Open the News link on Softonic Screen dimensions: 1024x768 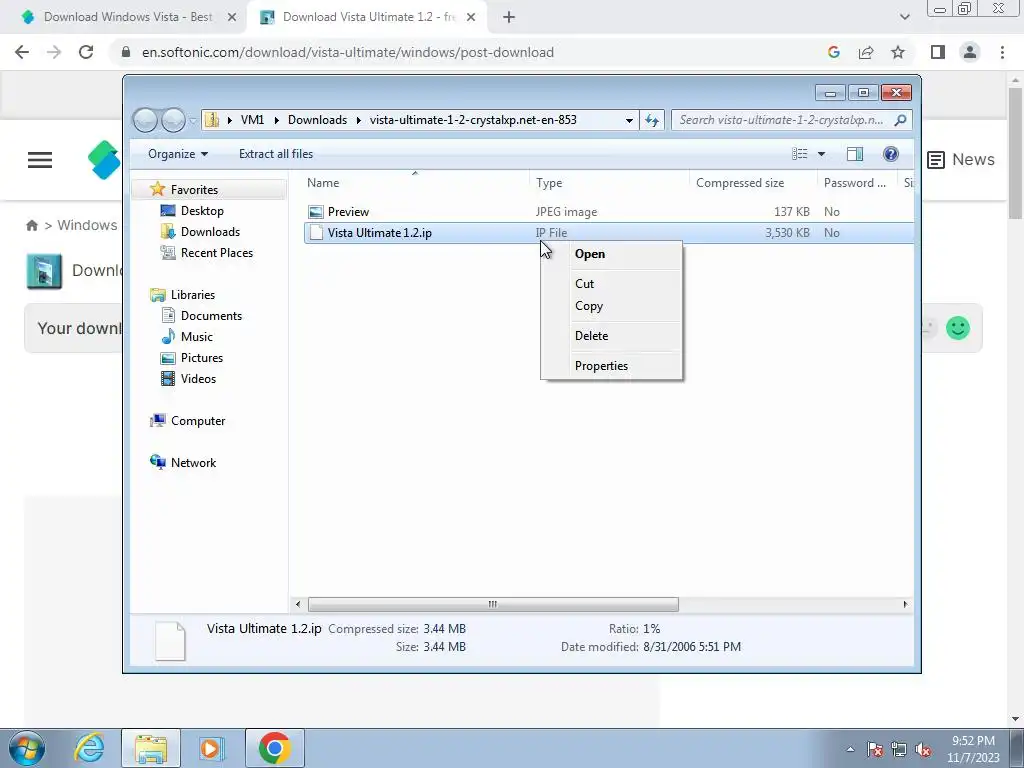(961, 160)
